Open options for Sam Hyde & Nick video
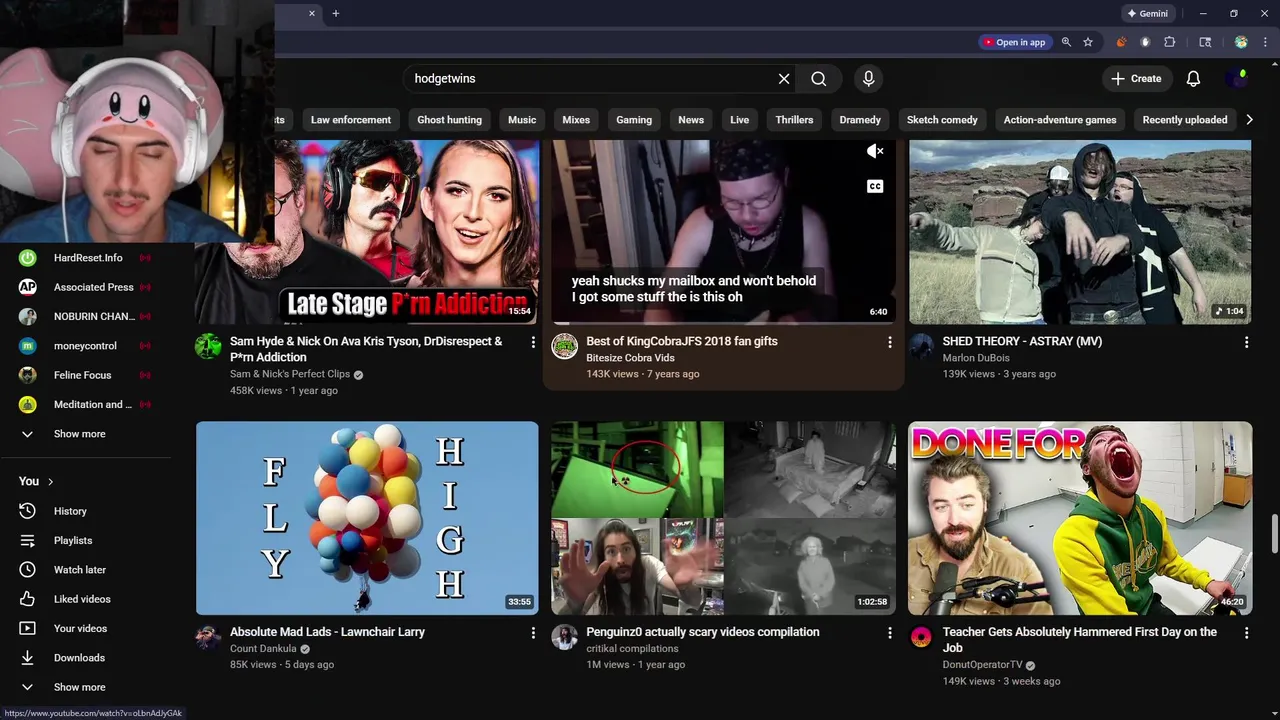 pos(533,342)
